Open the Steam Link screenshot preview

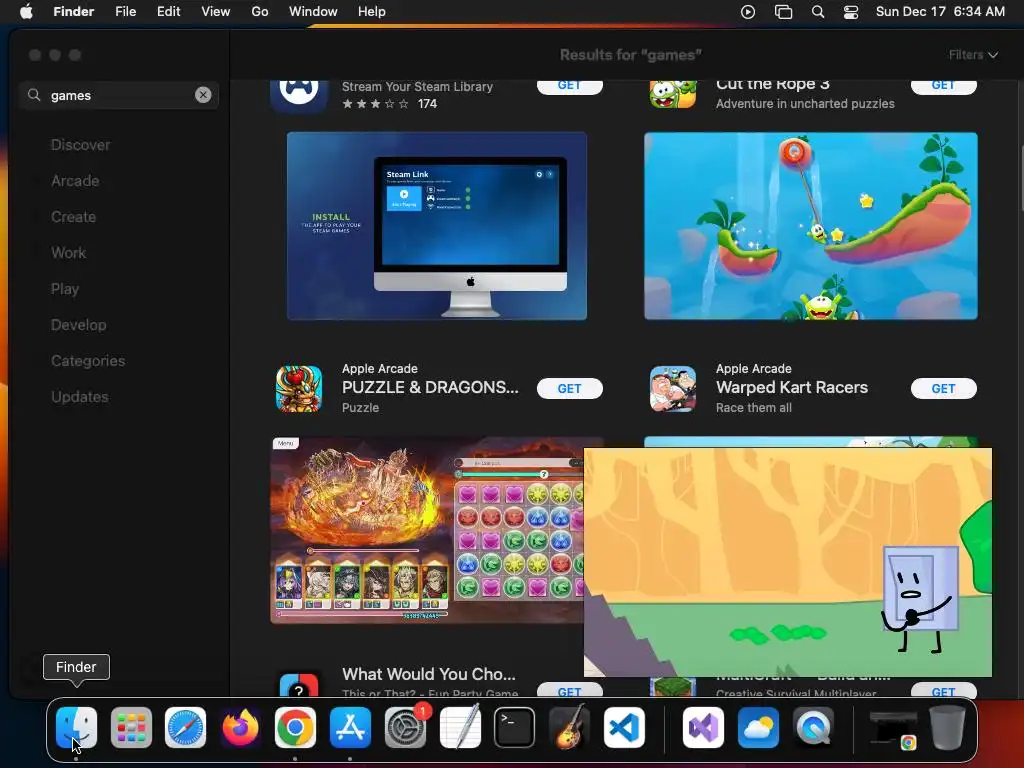(x=437, y=226)
